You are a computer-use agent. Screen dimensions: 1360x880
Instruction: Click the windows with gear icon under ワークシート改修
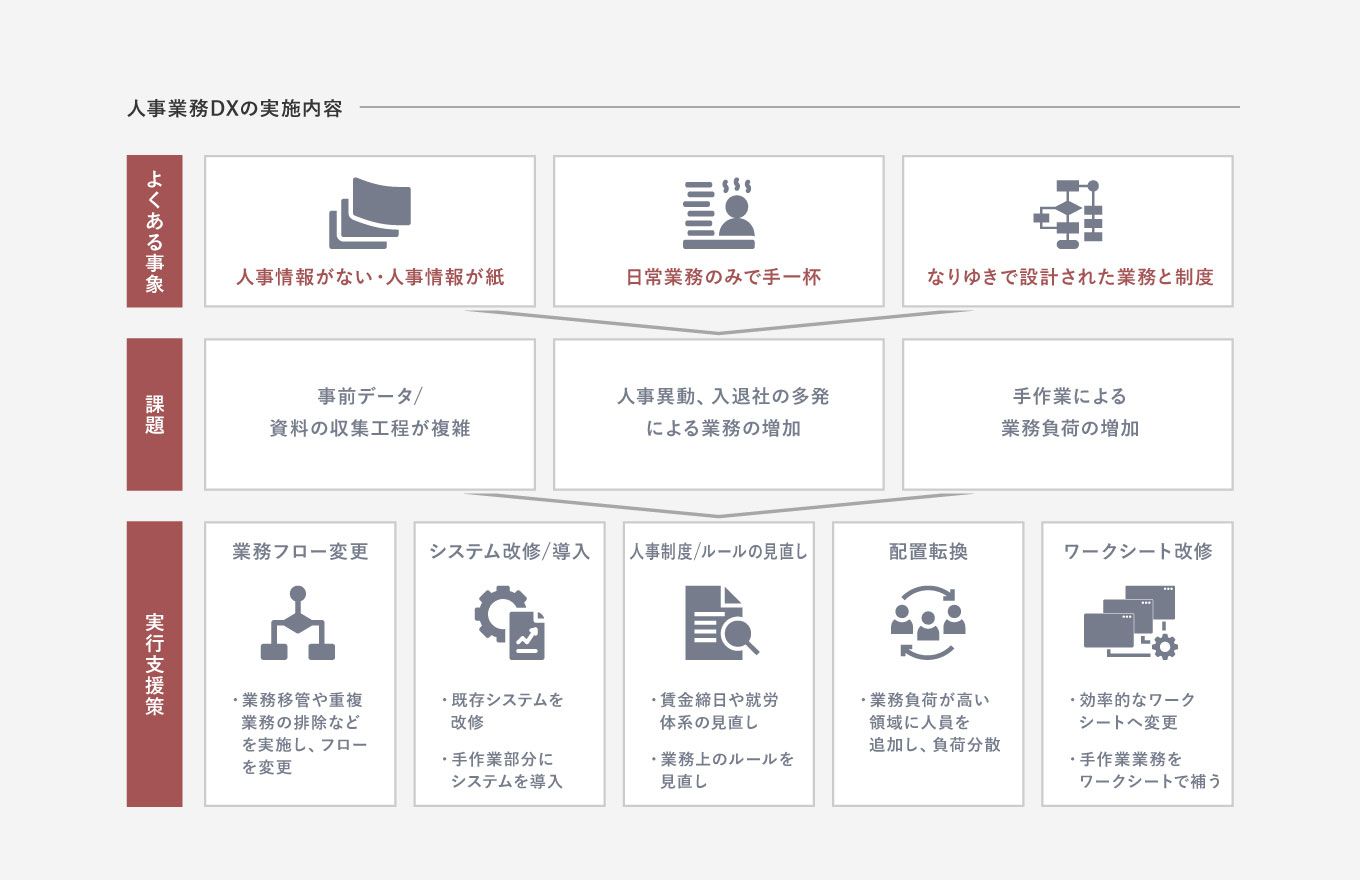click(1131, 623)
